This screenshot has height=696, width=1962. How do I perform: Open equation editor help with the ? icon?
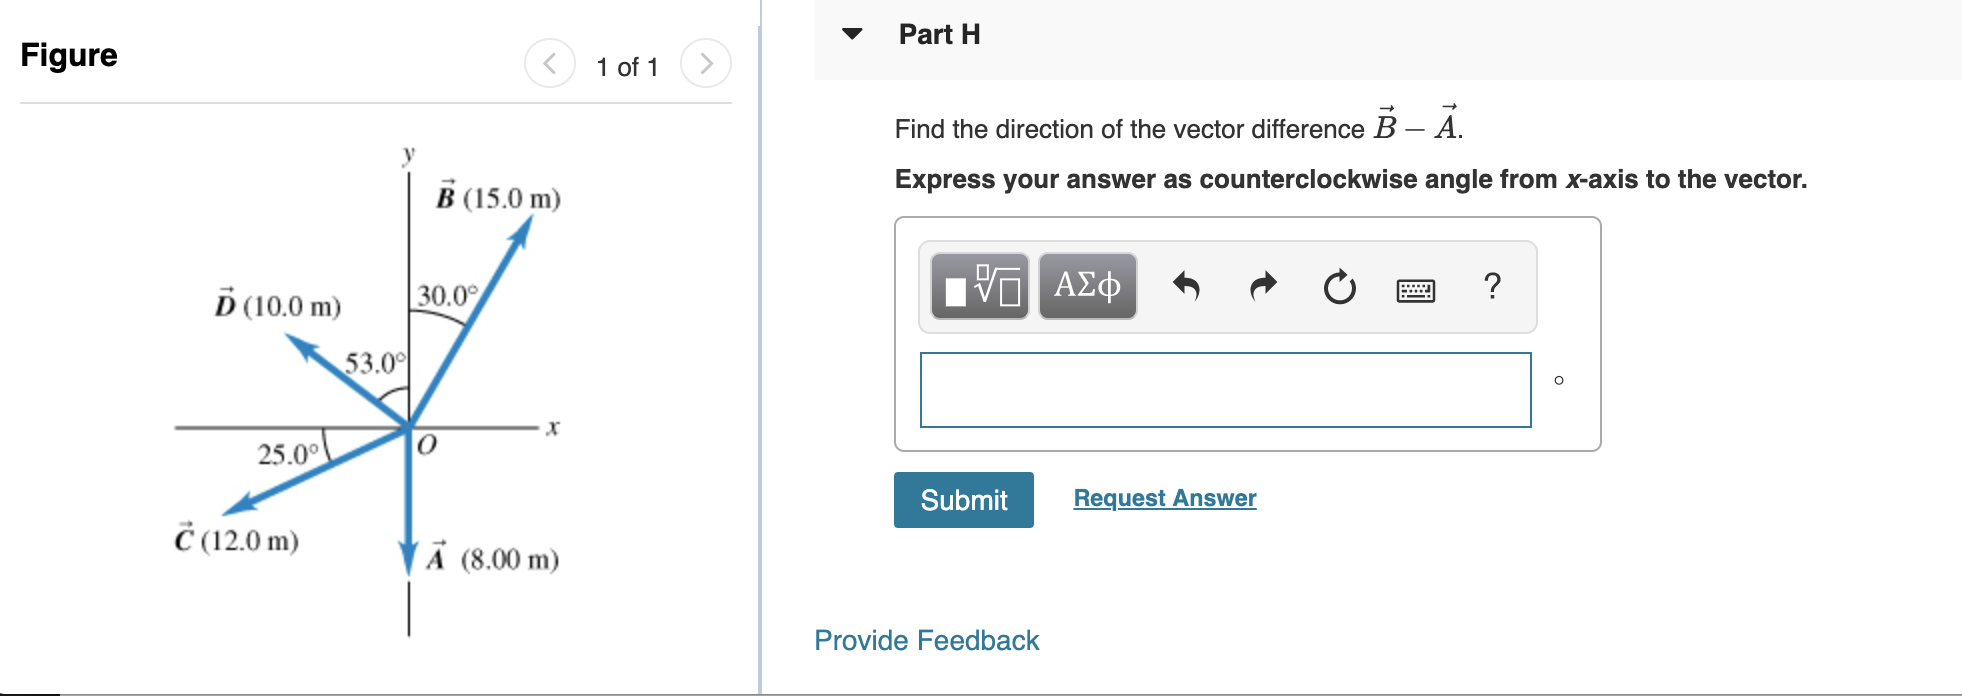pos(1493,288)
